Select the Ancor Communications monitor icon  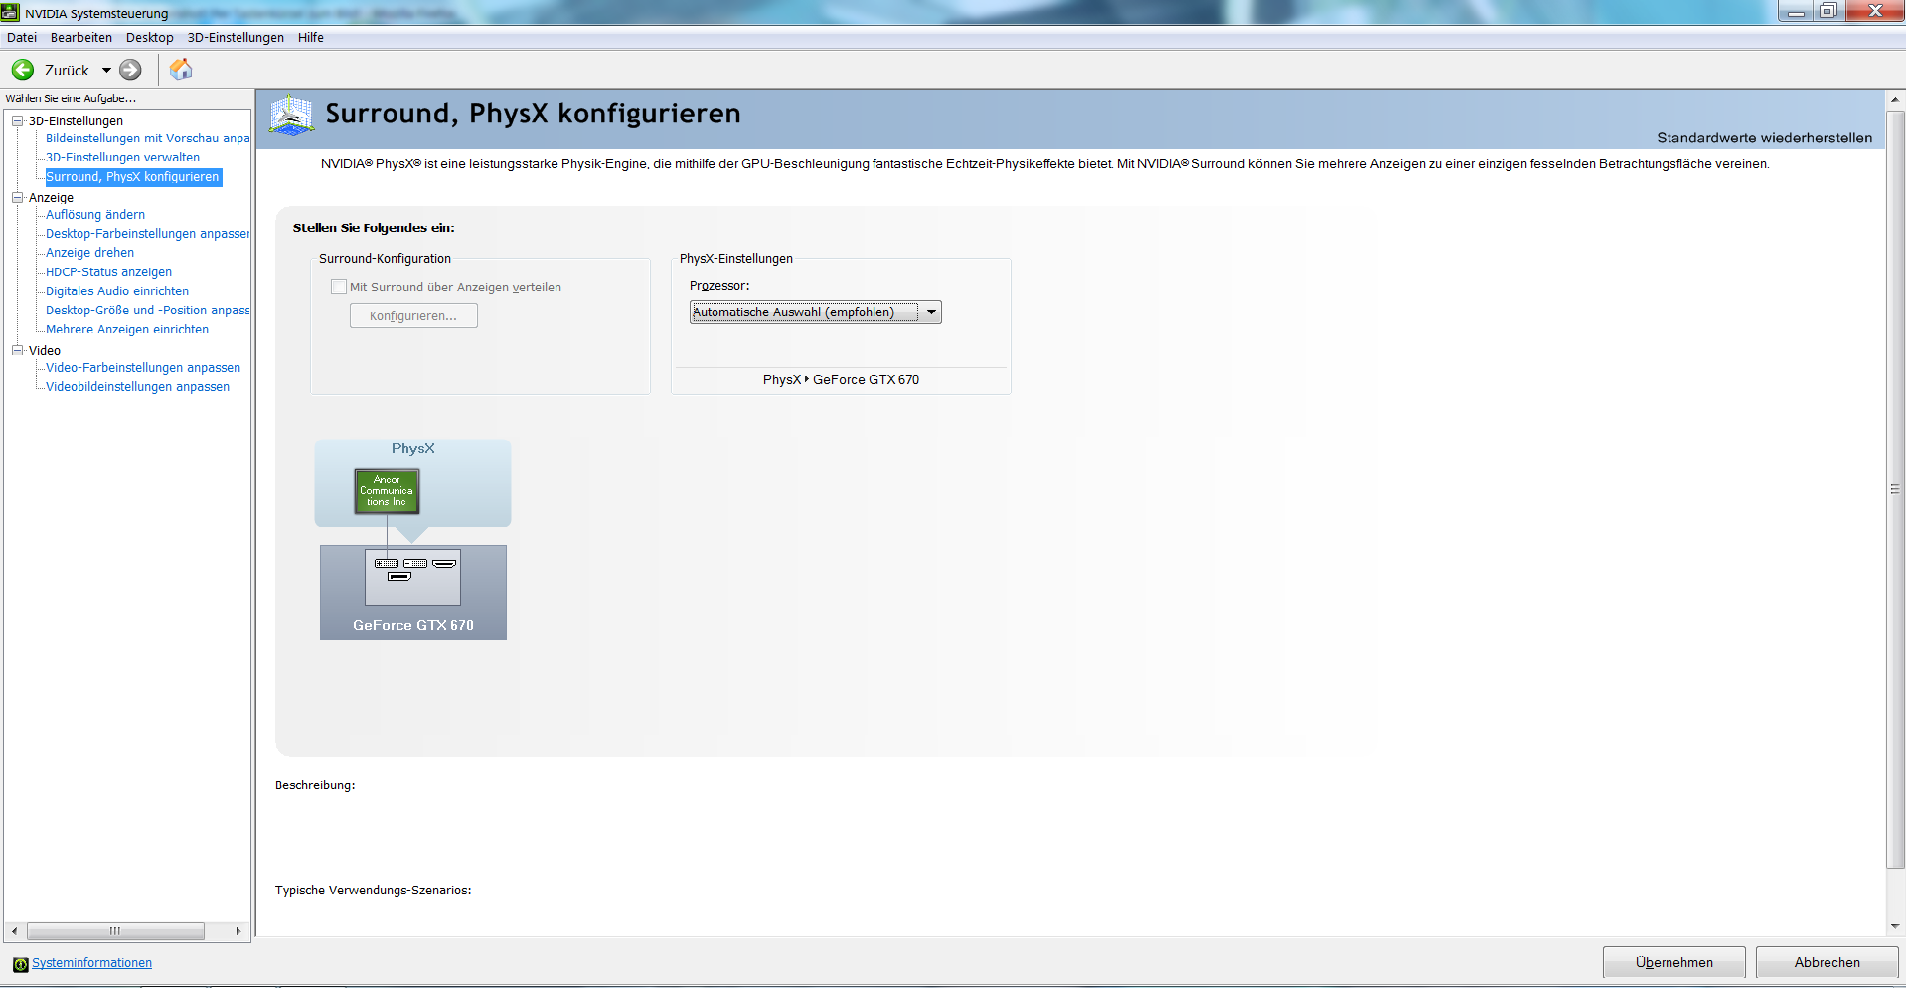[x=387, y=491]
